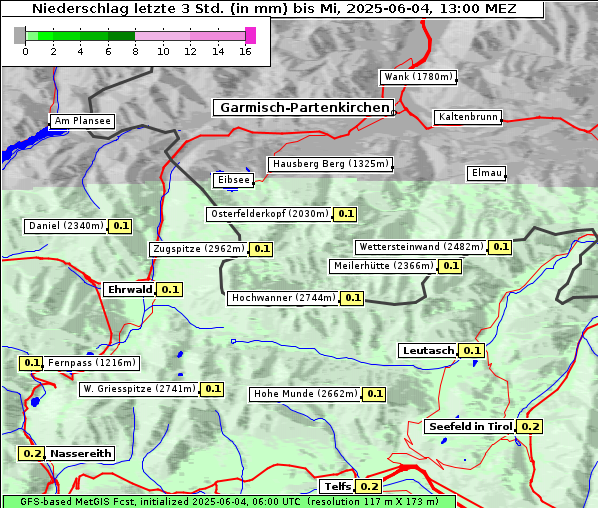Select the Wettersteinwand (2482m) label
This screenshot has height=508, width=598.
click(421, 247)
